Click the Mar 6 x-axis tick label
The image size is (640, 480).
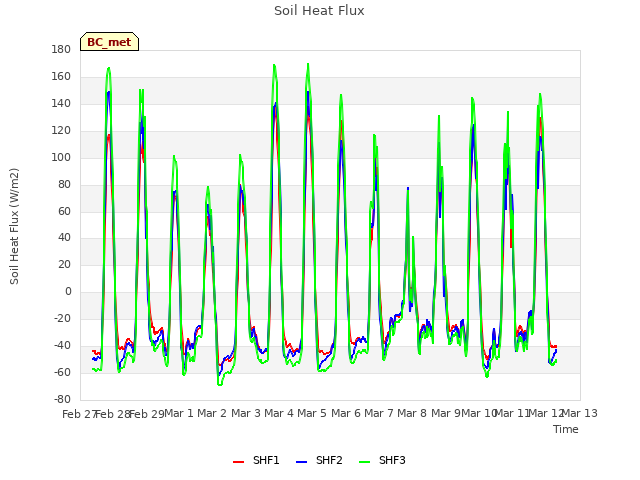click(x=346, y=413)
